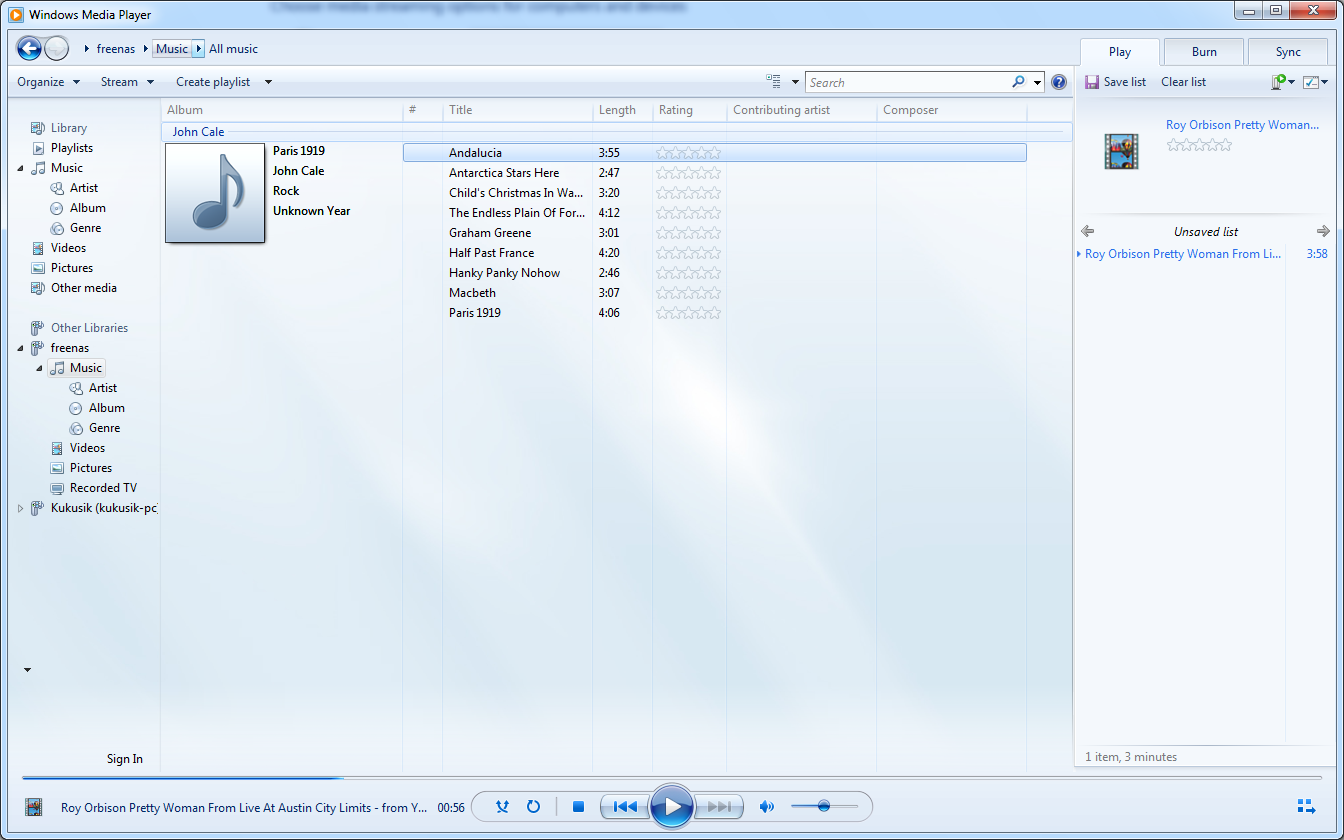Toggle repeat mode
The image size is (1344, 840).
[x=533, y=806]
